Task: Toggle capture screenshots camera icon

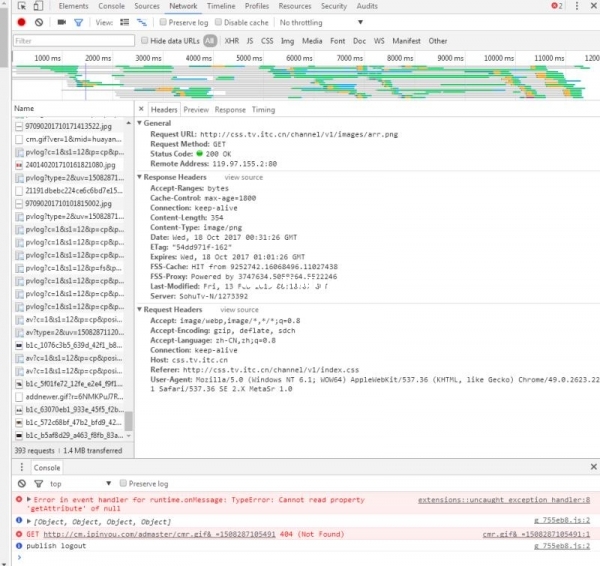Action: point(62,22)
